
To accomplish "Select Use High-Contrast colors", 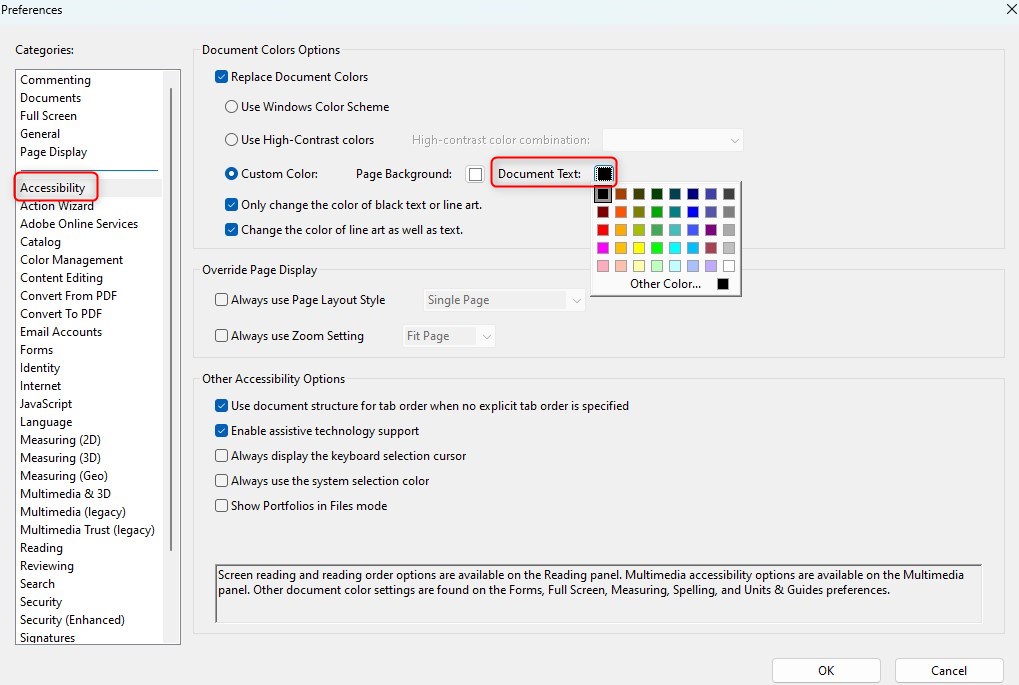I will (x=230, y=139).
